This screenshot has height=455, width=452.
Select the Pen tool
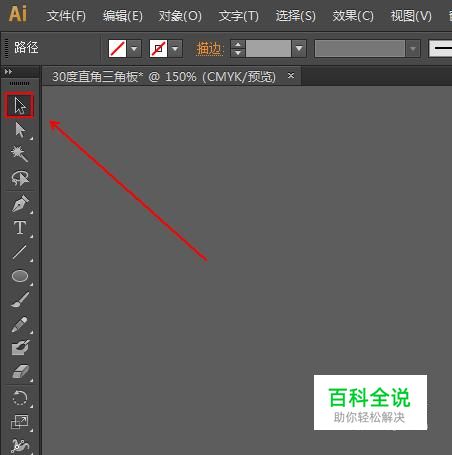click(20, 203)
